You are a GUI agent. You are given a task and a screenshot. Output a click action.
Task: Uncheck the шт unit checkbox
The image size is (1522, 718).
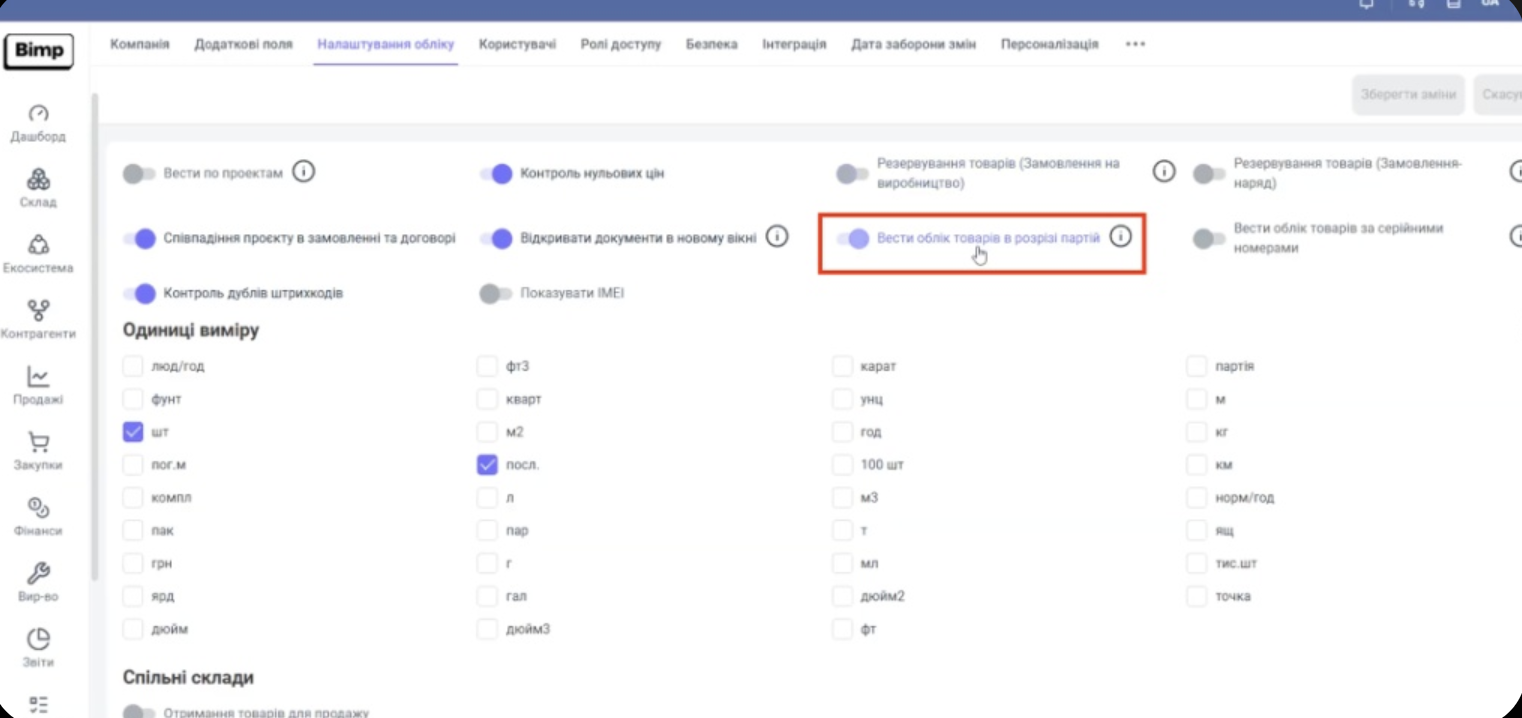(x=133, y=432)
